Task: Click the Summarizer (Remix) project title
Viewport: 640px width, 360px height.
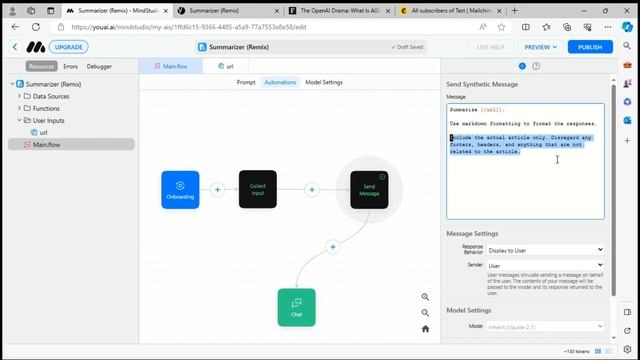Action: coord(238,47)
